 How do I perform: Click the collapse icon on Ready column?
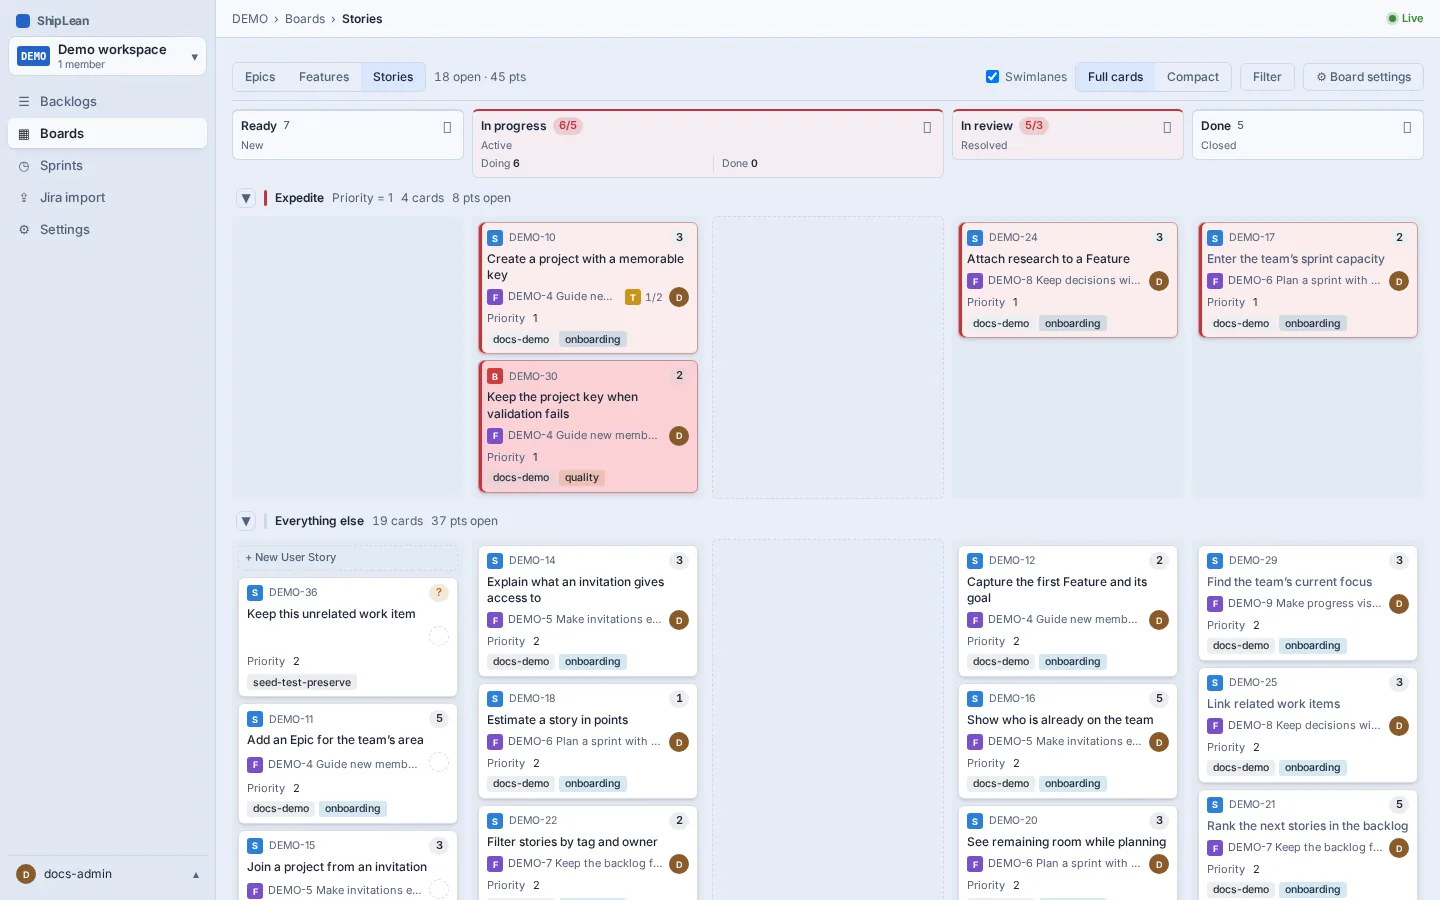point(447,127)
